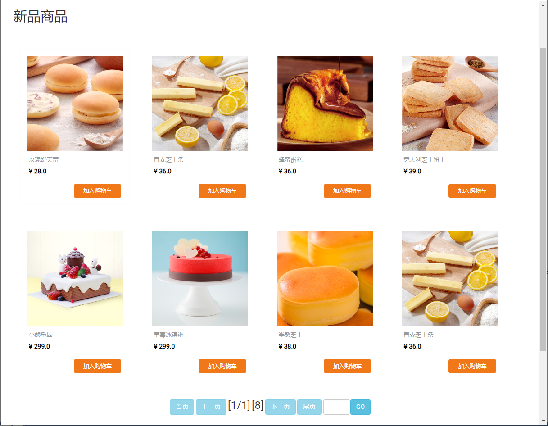Add the bear-decorated ¥299 cake to cart
Screen dimensions: 548x426
coord(98,366)
